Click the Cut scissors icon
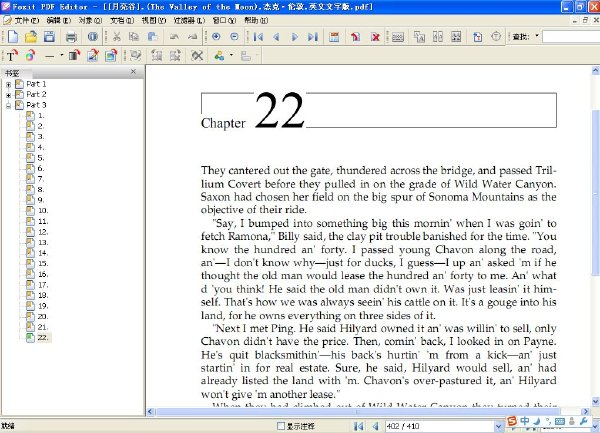The height and width of the screenshot is (433, 600). point(117,37)
